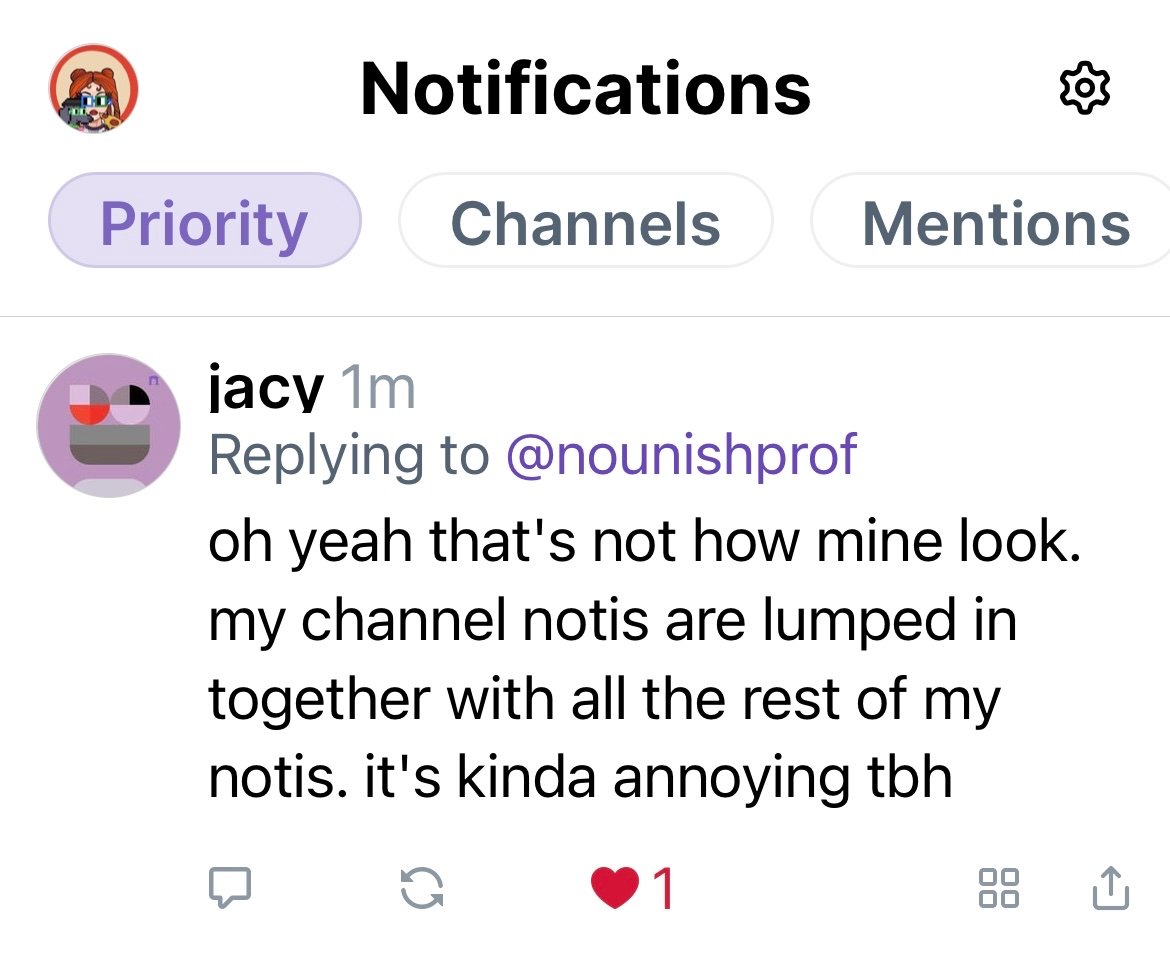Tap jacy's username to view profile
This screenshot has width=1170, height=960.
point(264,390)
